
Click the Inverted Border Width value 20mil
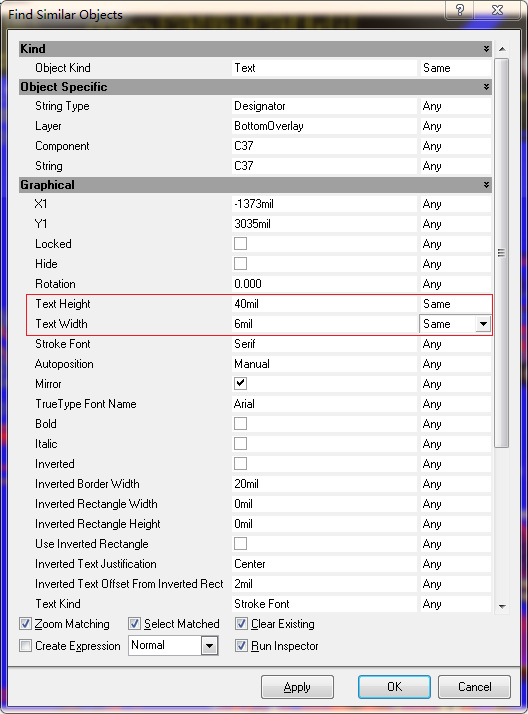324,484
